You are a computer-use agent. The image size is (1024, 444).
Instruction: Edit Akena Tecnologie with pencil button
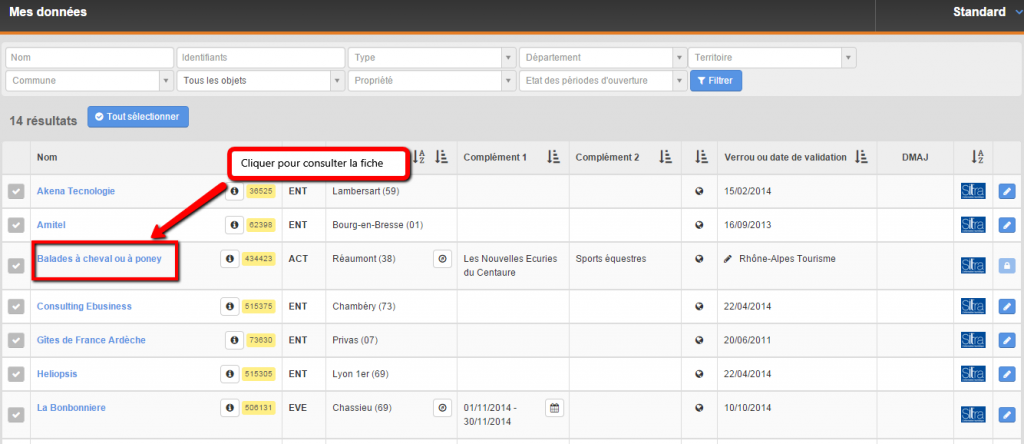1007,192
